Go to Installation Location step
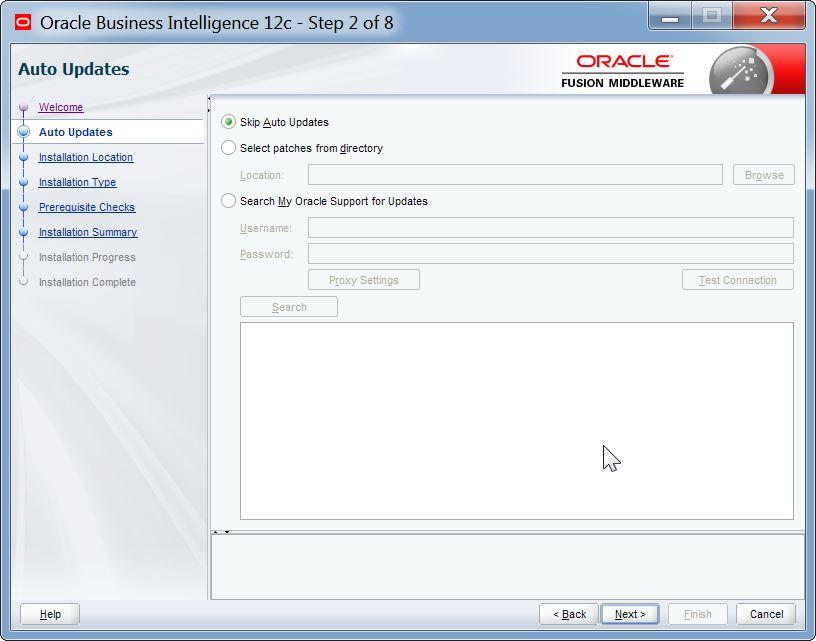 (86, 157)
